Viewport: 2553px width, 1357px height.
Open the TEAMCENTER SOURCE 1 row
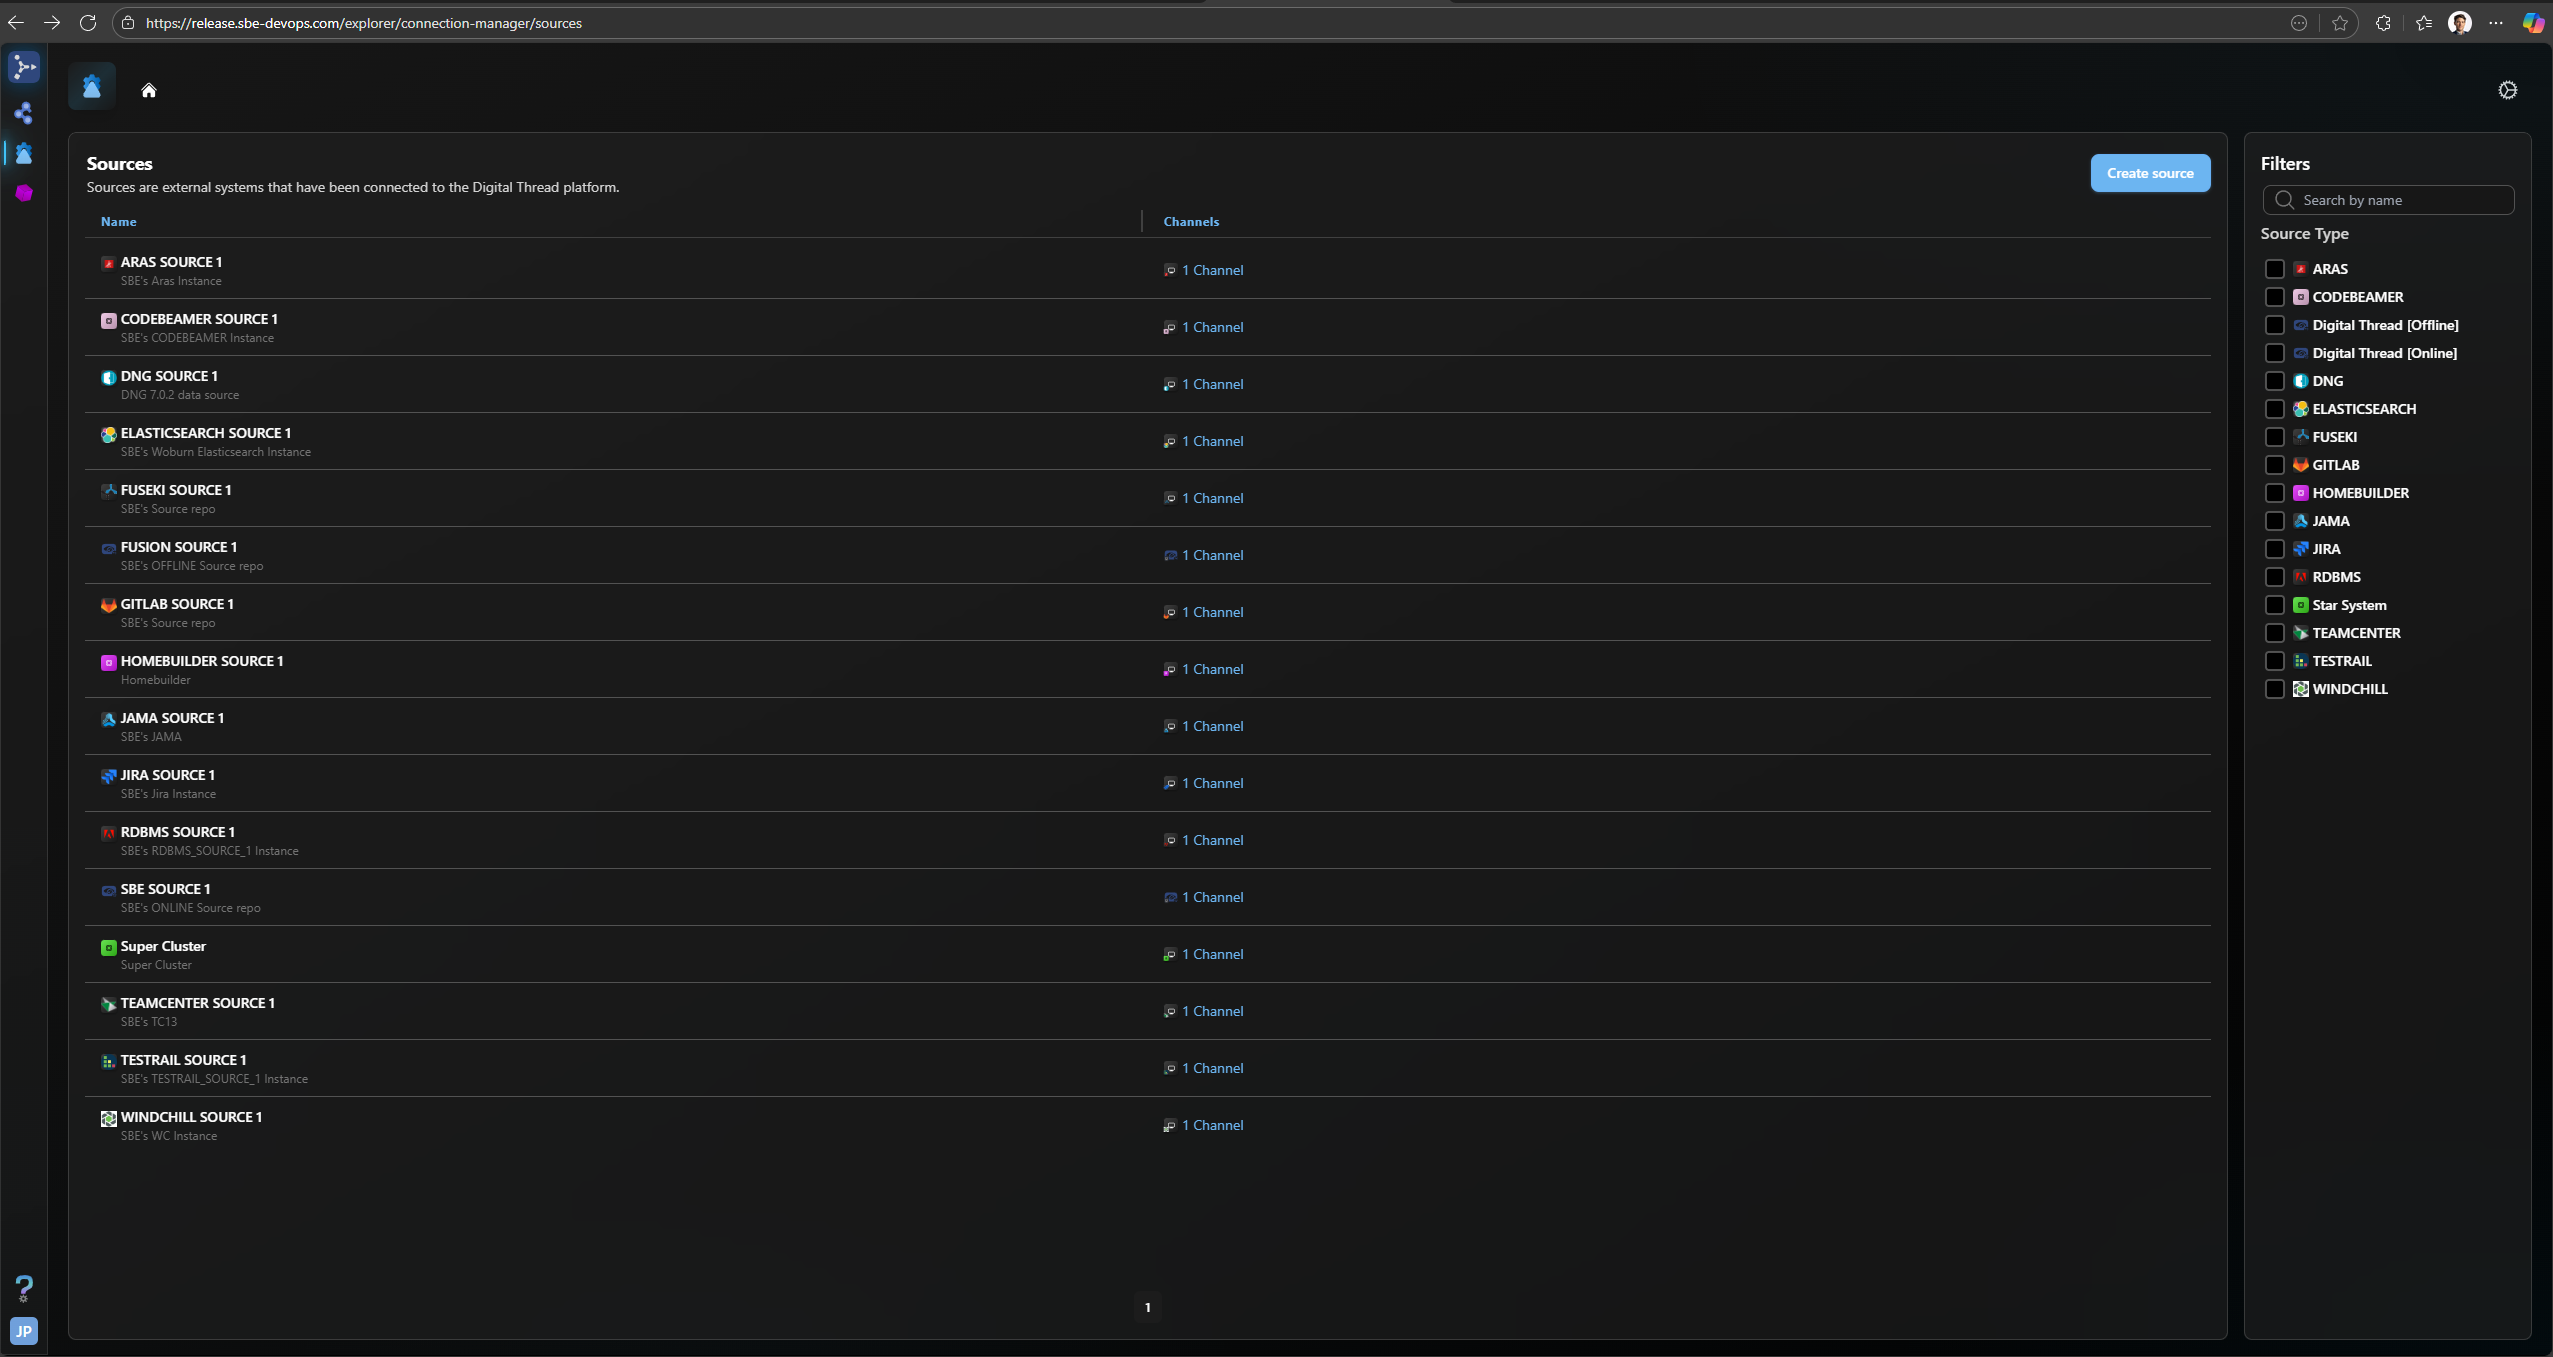pos(197,1003)
